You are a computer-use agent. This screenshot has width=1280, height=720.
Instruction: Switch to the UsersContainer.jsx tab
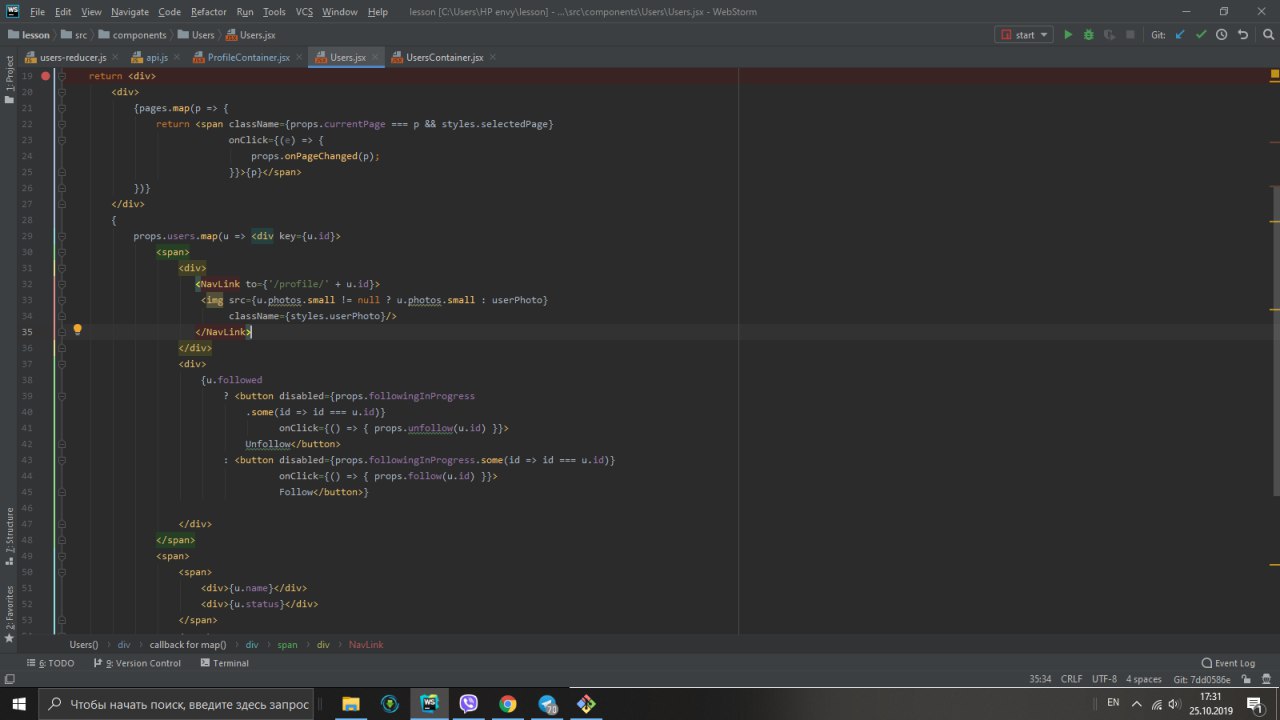pos(443,58)
